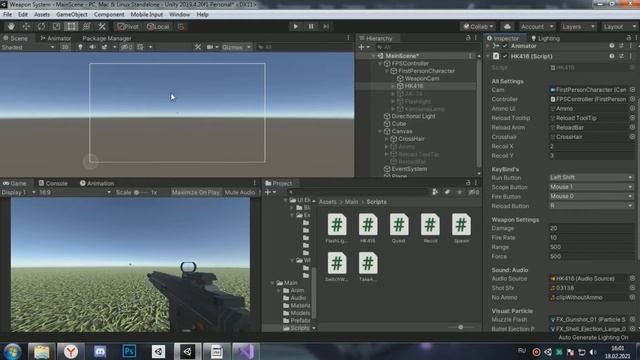Viewport: 640px width, 360px height.
Task: Select the Quest script asset
Action: pyautogui.click(x=399, y=229)
